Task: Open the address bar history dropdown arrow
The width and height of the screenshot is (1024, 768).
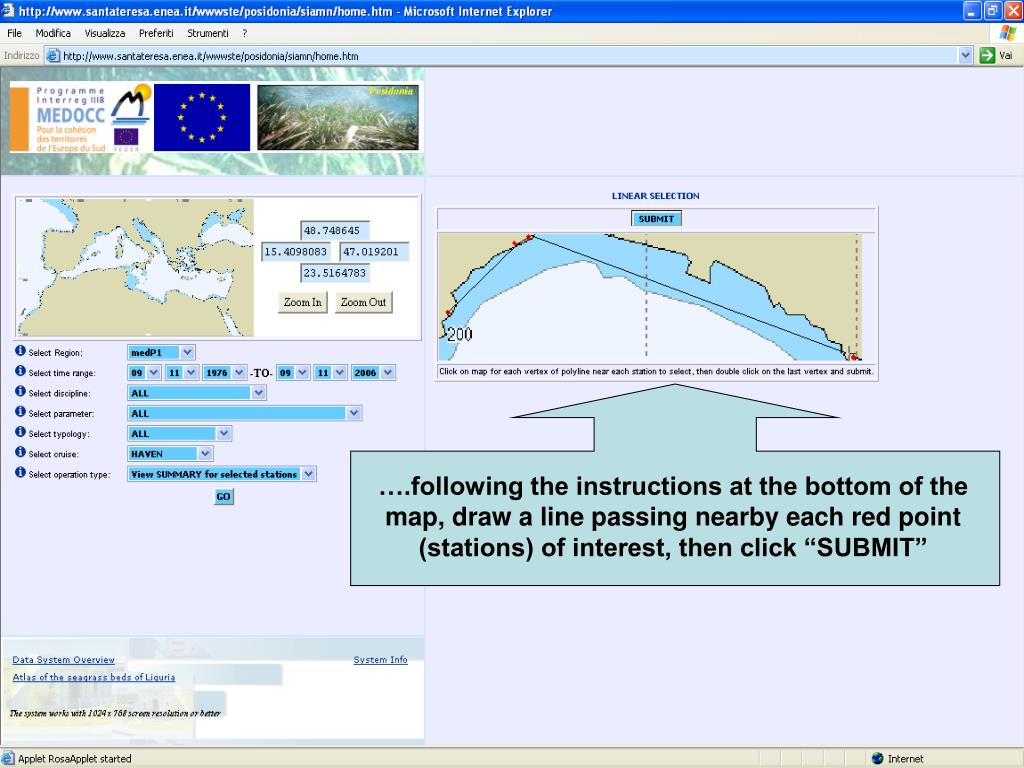Action: [966, 56]
